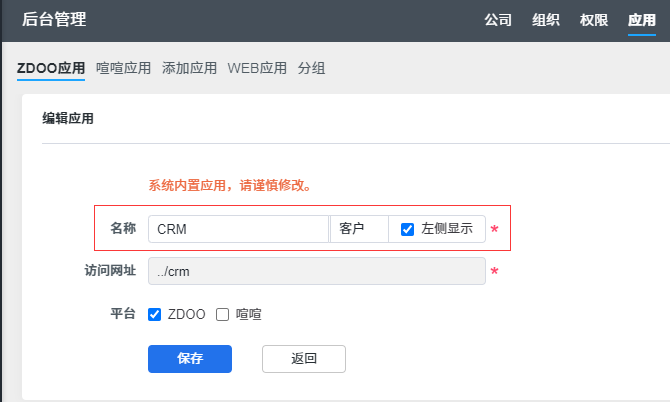Go to the 权限 section

click(594, 20)
